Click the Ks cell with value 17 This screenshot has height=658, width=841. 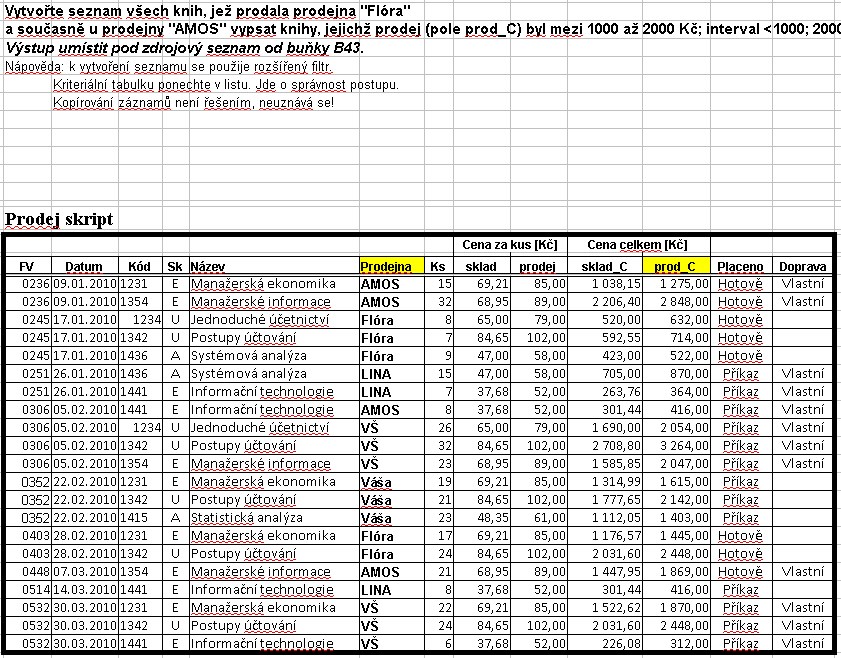[x=439, y=536]
